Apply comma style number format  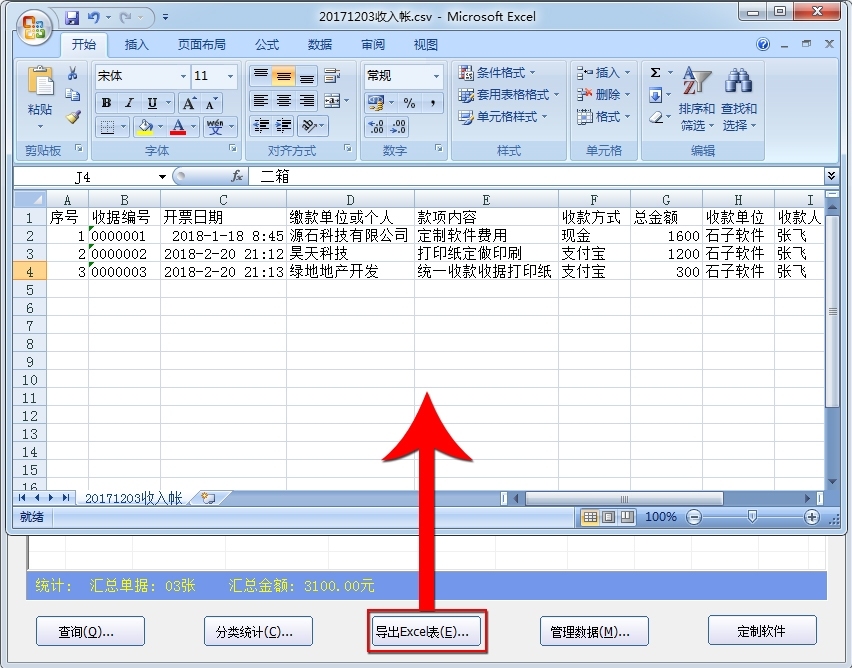click(x=433, y=102)
